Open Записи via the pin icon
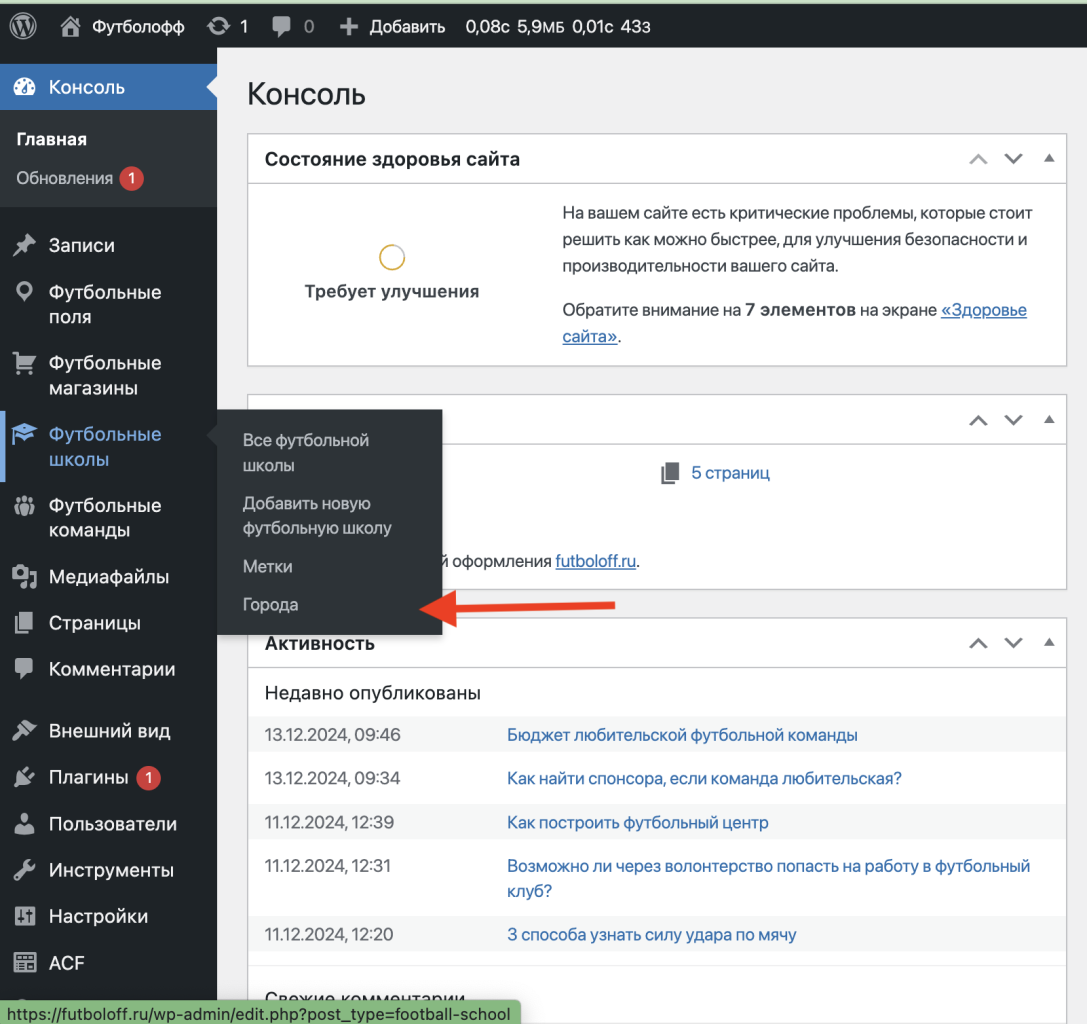 [24, 246]
